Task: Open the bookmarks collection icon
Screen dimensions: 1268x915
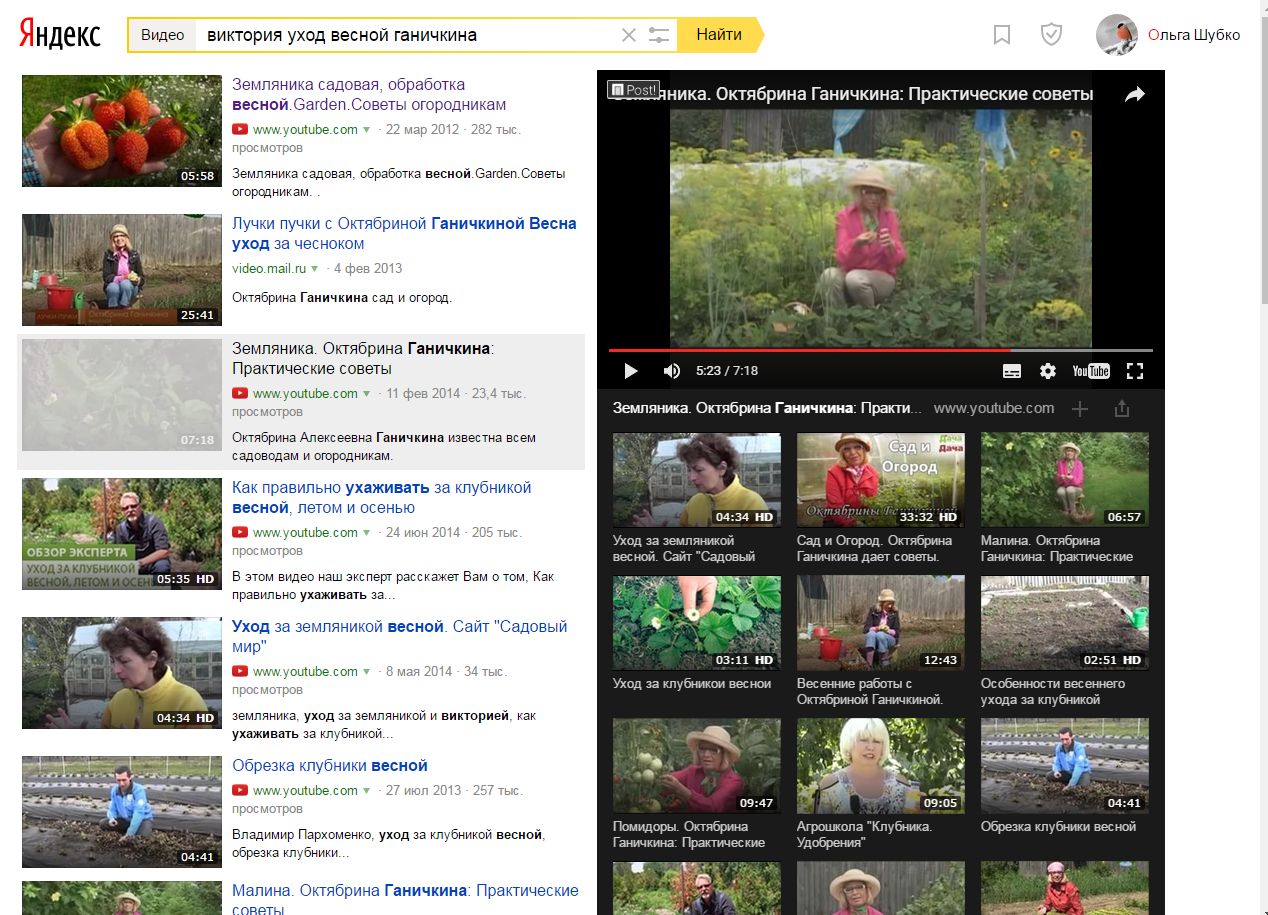Action: pyautogui.click(x=1002, y=35)
